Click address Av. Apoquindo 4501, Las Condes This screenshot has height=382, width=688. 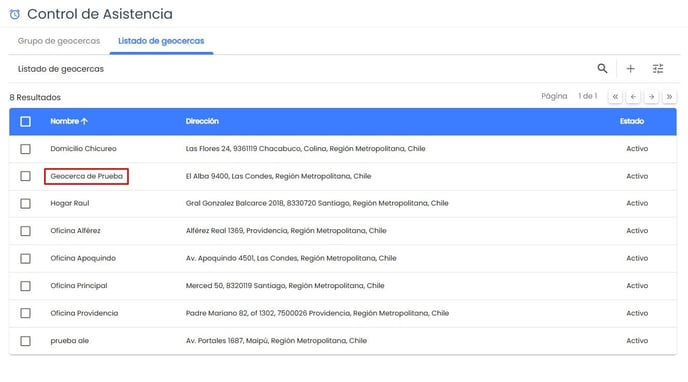[x=291, y=258]
